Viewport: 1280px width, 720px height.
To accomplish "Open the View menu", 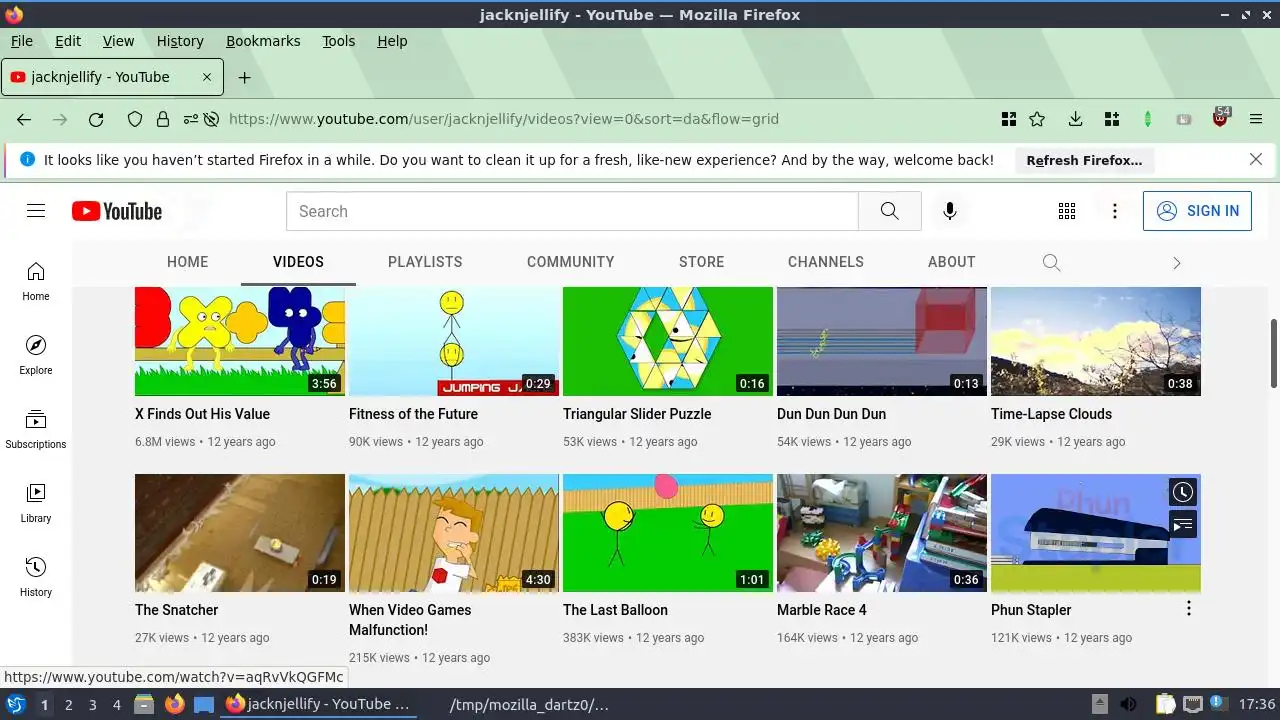I will click(x=118, y=41).
